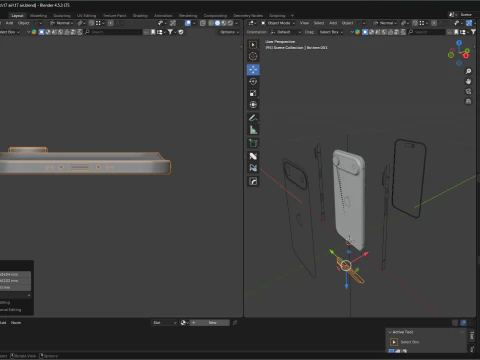This screenshot has height=360, width=480.
Task: Click the Select Box tool icon in the Active Tool panel
Action: tap(394, 342)
